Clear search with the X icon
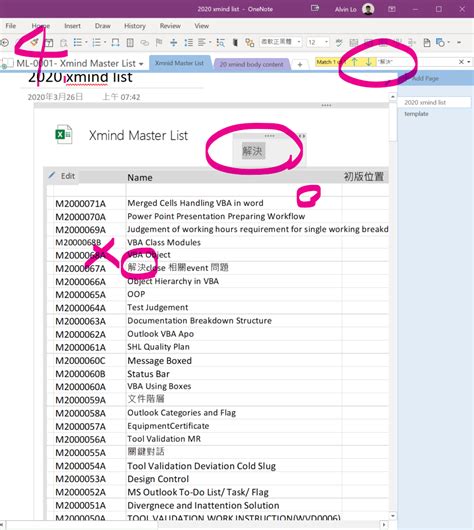474x530 pixels. coord(461,62)
